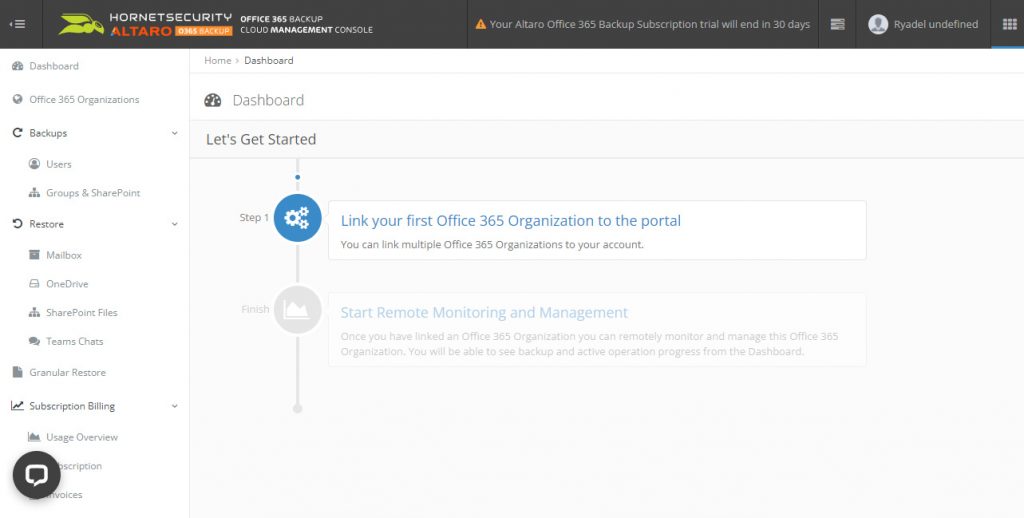Click the Step 1 gears circle icon
The image size is (1024, 518).
click(x=297, y=218)
